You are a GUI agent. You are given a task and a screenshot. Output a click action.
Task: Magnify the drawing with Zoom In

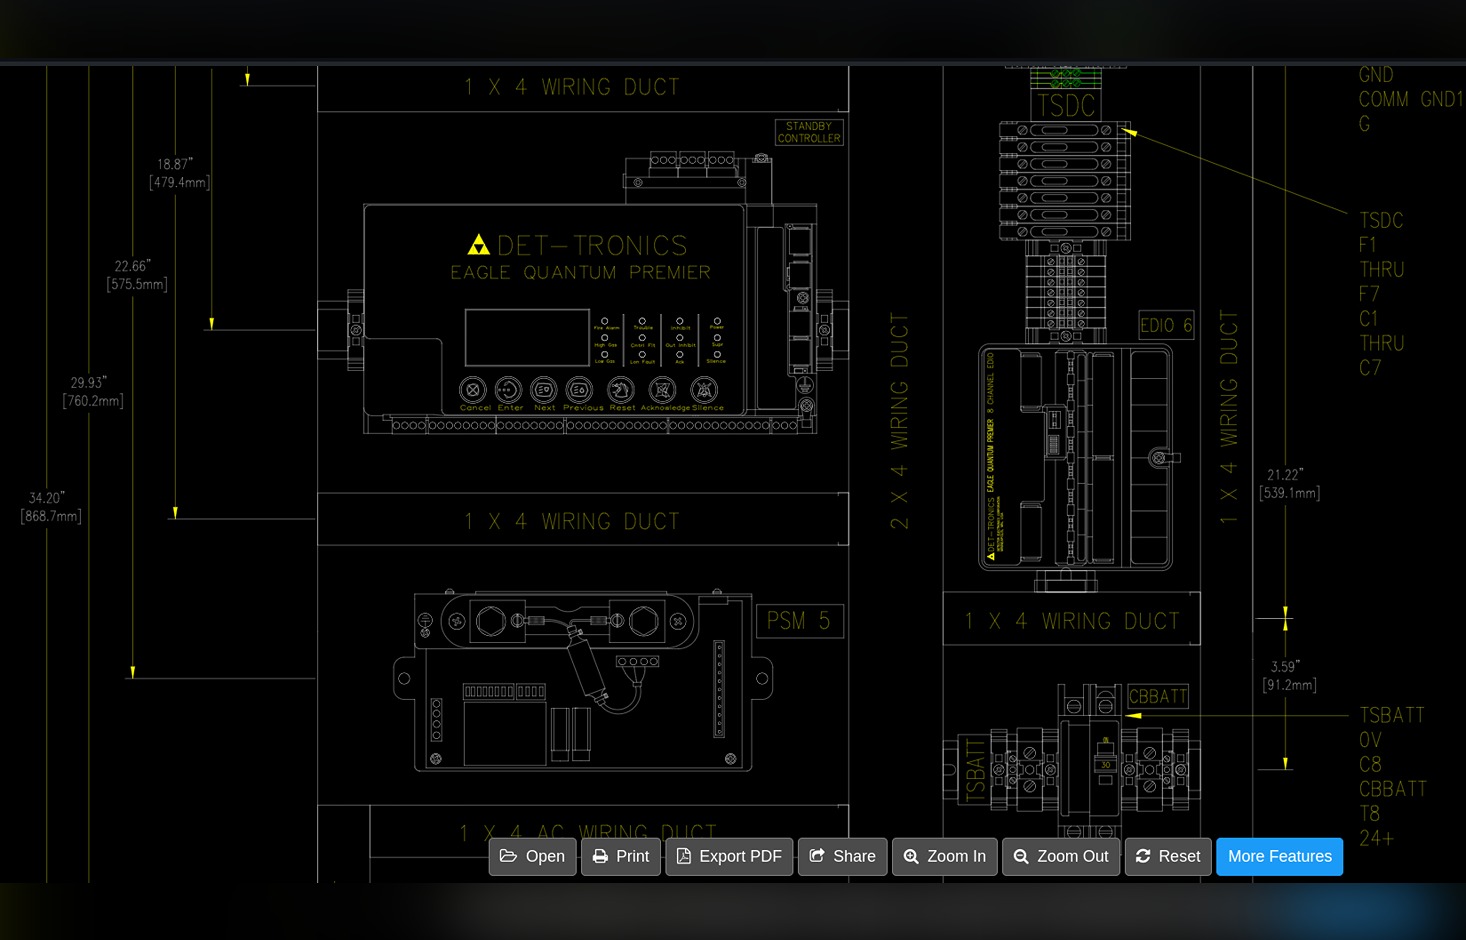(944, 856)
